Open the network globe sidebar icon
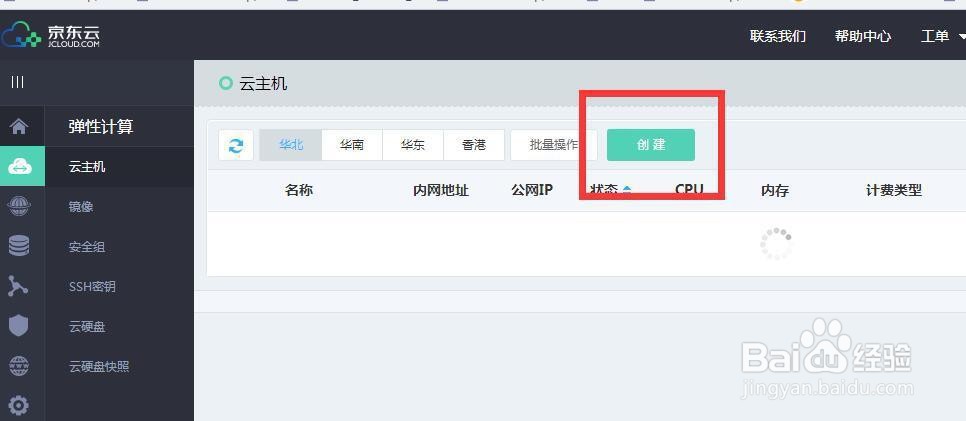Viewport: 966px width, 421px height. click(19, 206)
